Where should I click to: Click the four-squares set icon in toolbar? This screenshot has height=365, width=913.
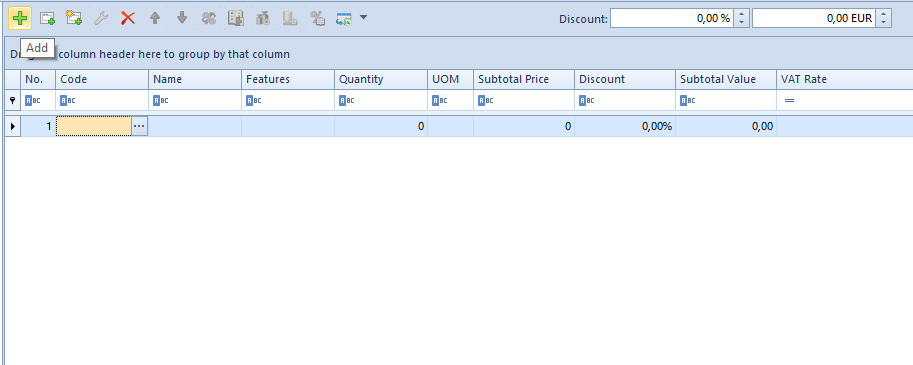click(x=208, y=19)
